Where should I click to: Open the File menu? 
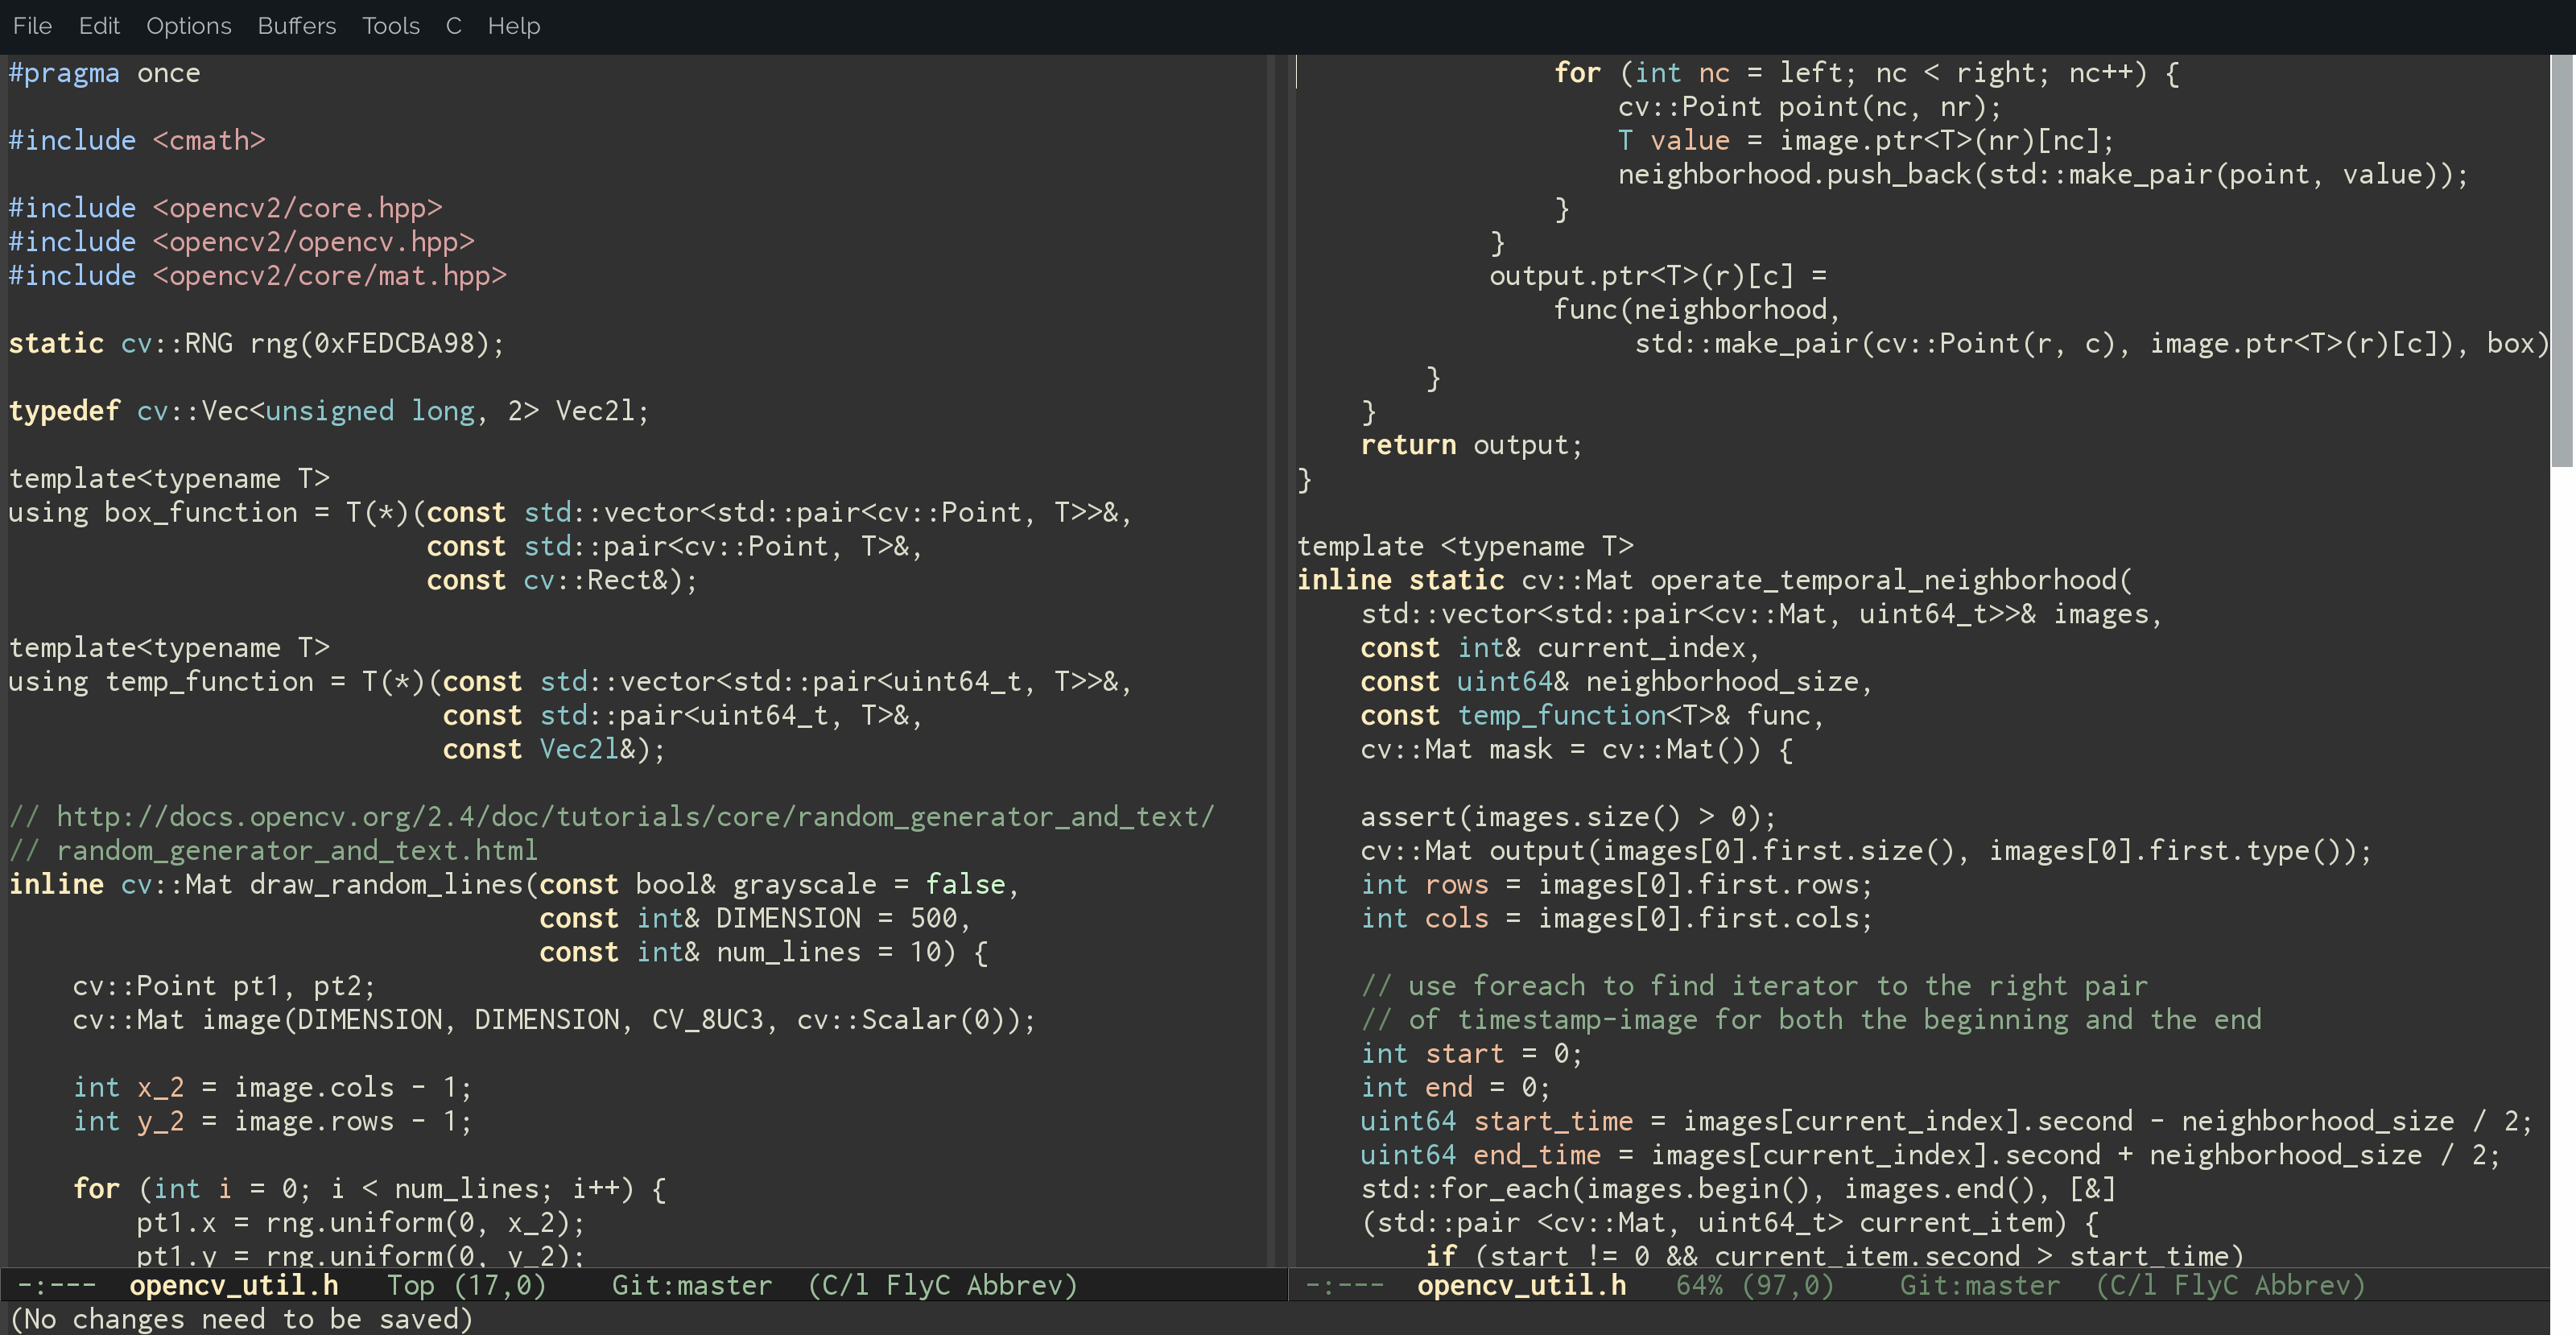32,26
